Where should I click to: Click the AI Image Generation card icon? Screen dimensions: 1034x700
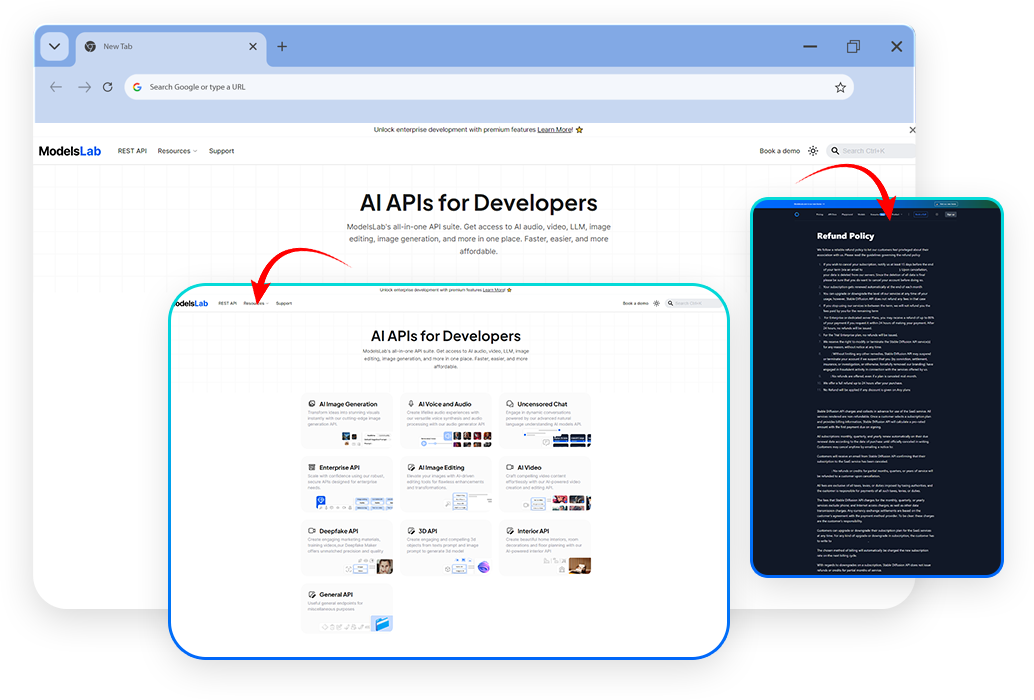pyautogui.click(x=312, y=403)
